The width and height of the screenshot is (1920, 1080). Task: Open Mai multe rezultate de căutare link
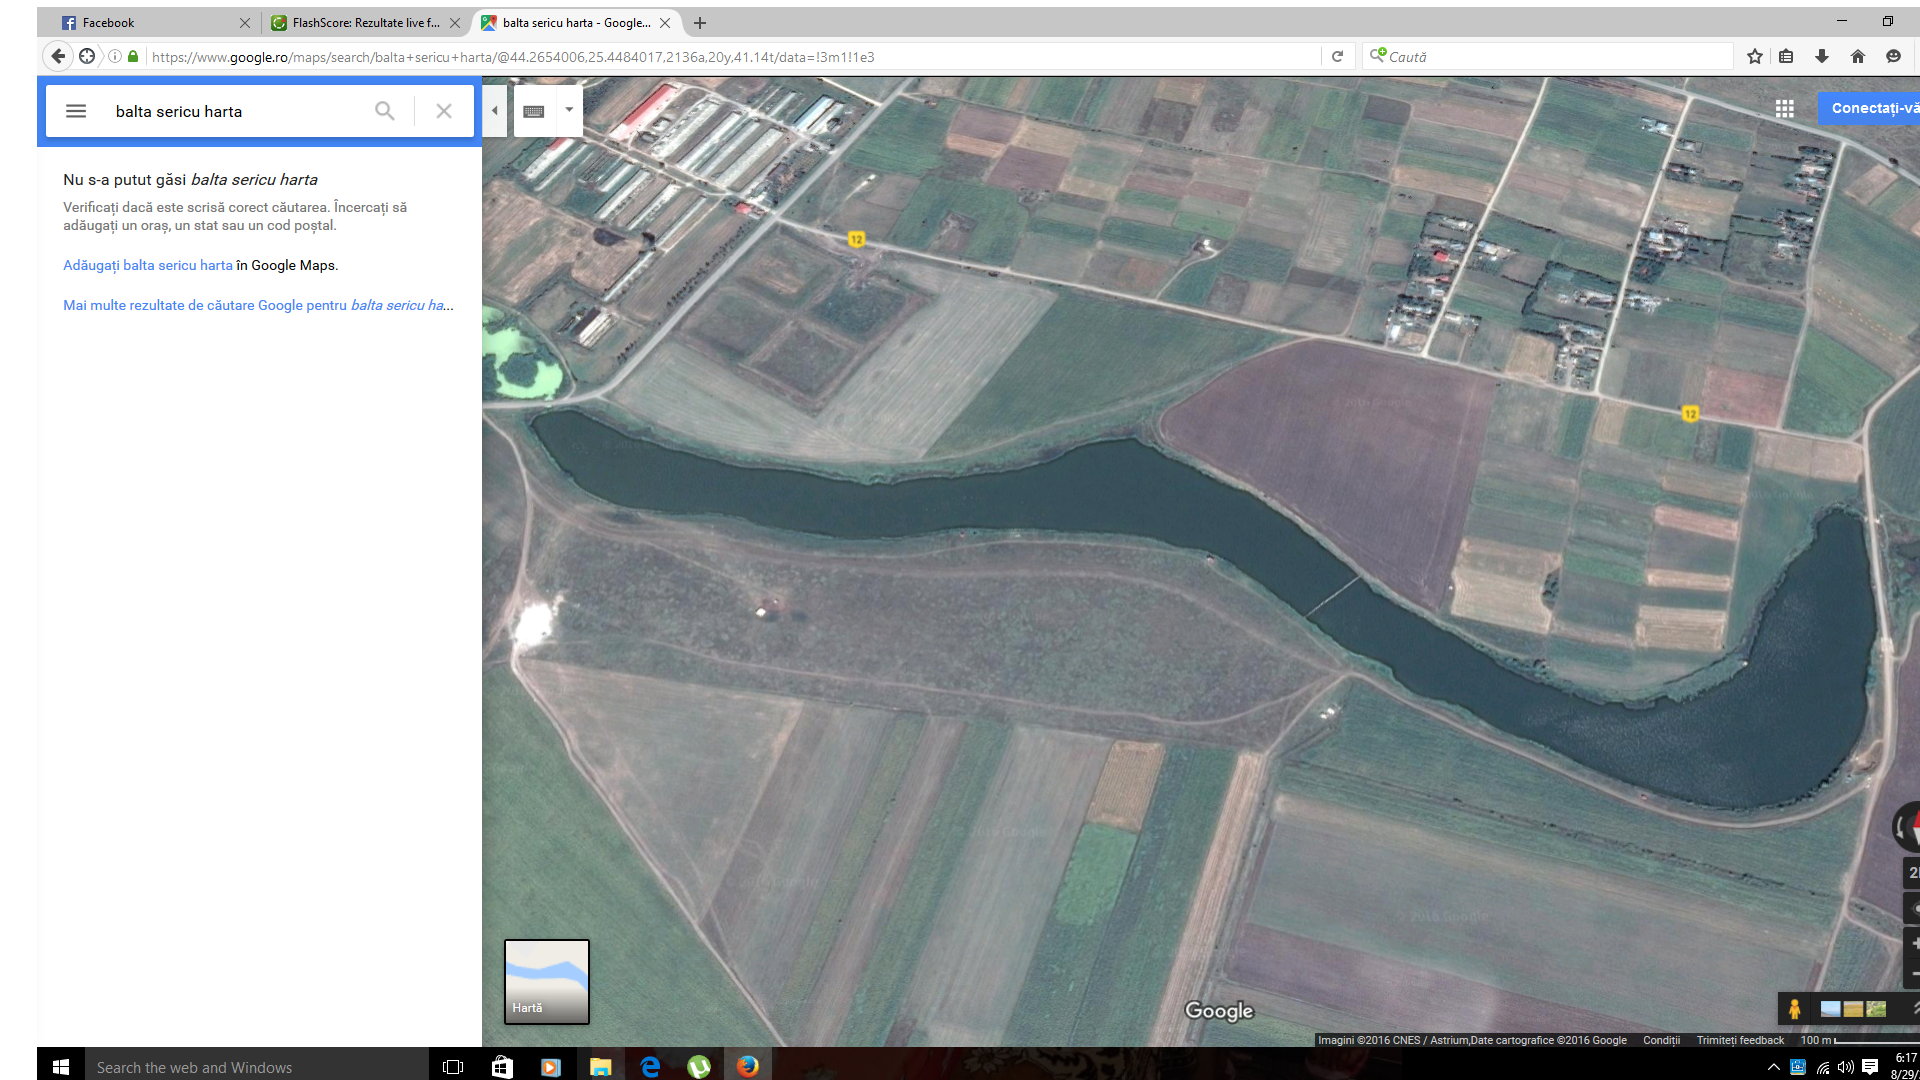tap(258, 305)
